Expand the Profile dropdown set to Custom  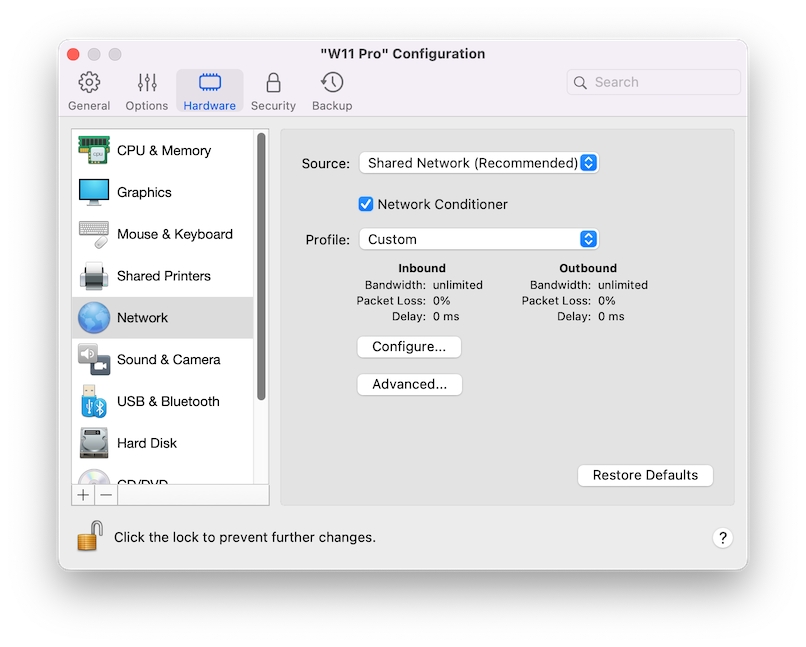(477, 239)
